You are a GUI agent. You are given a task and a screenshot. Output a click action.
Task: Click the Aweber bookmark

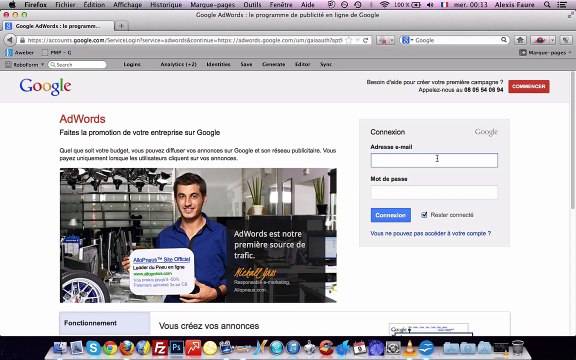pyautogui.click(x=20, y=53)
